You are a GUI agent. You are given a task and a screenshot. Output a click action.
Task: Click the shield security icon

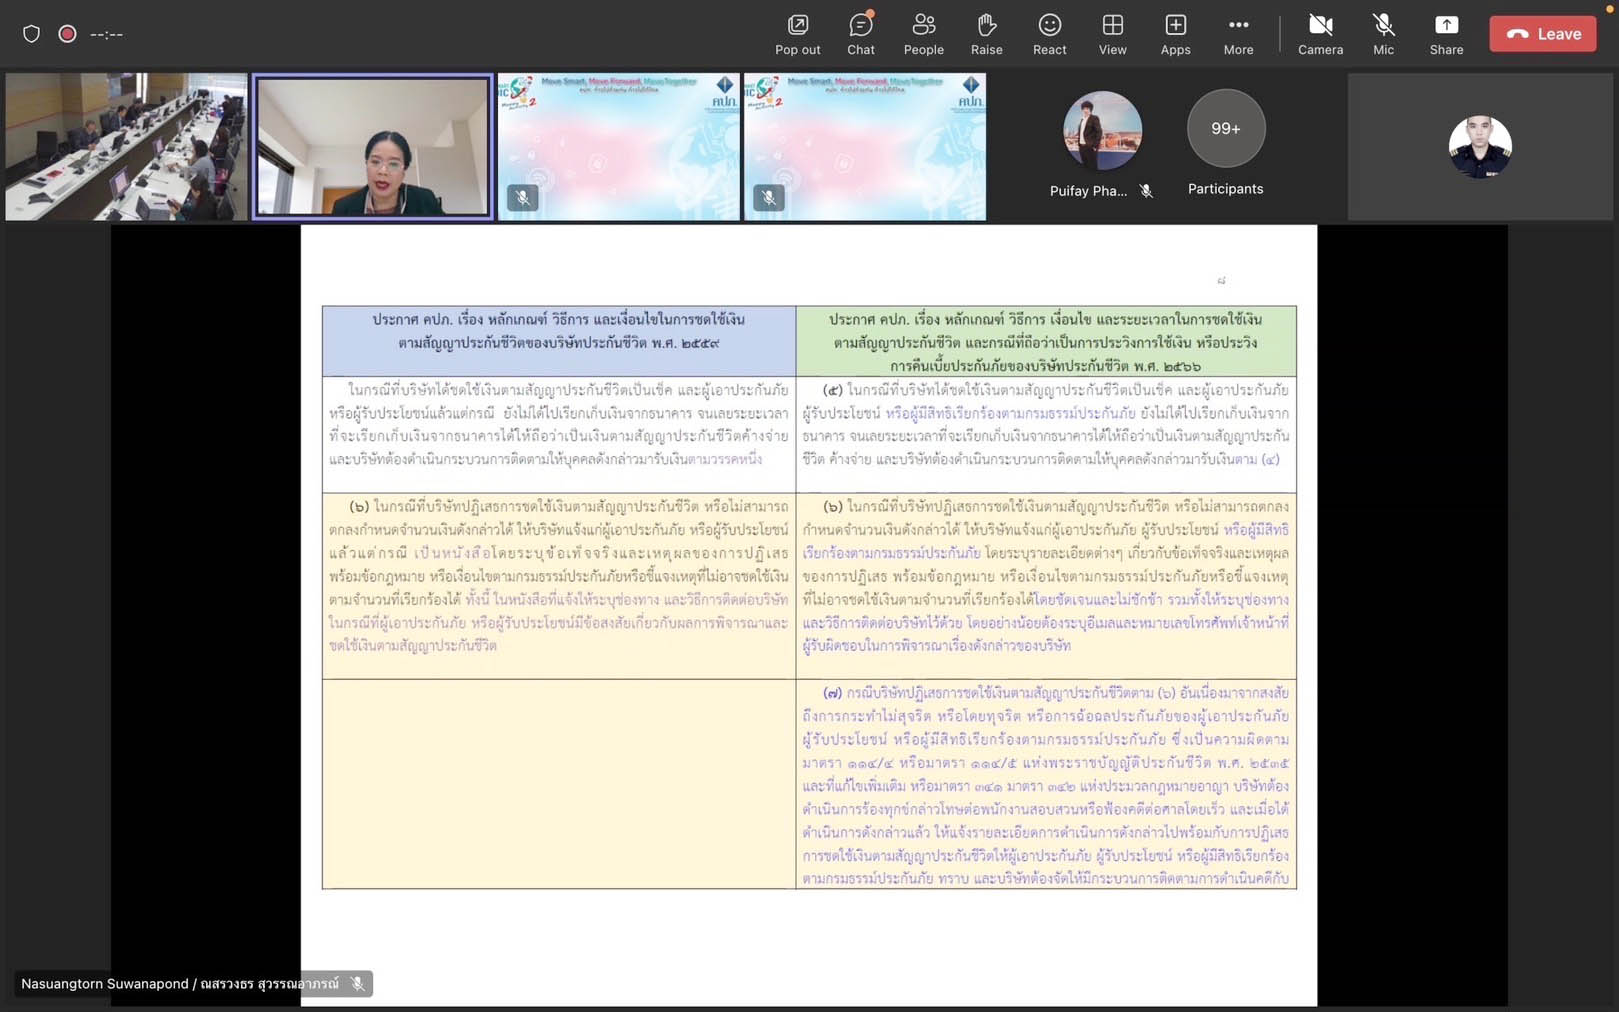pyautogui.click(x=31, y=34)
